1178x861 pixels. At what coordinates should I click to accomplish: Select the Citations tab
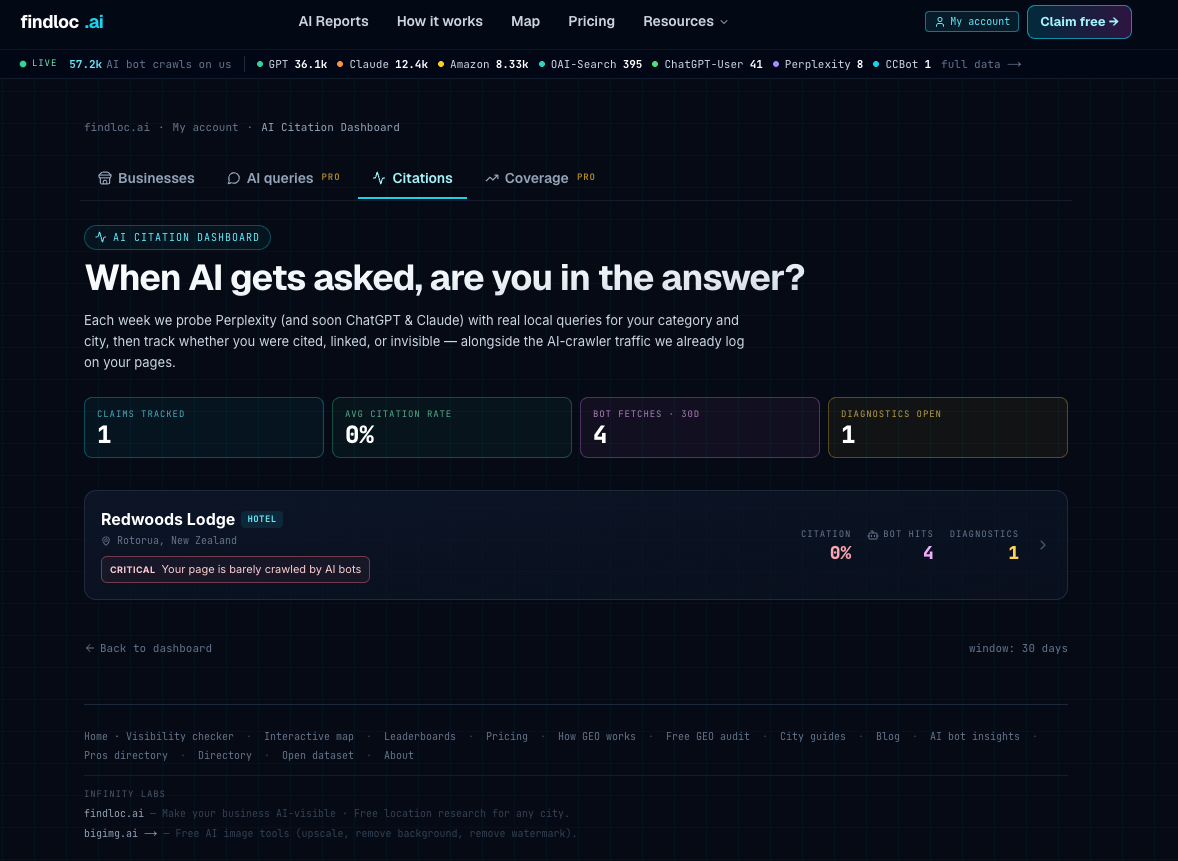(412, 178)
